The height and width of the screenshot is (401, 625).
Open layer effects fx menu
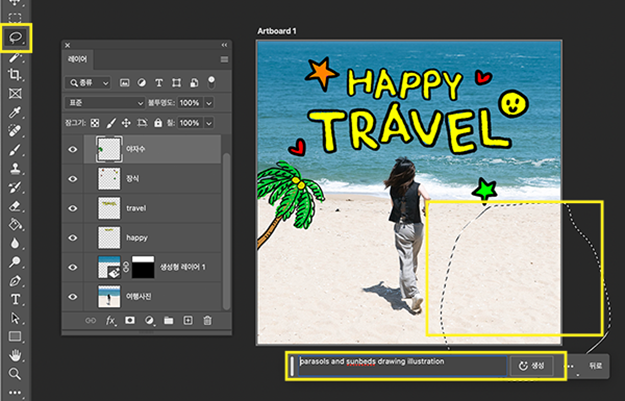(x=110, y=320)
